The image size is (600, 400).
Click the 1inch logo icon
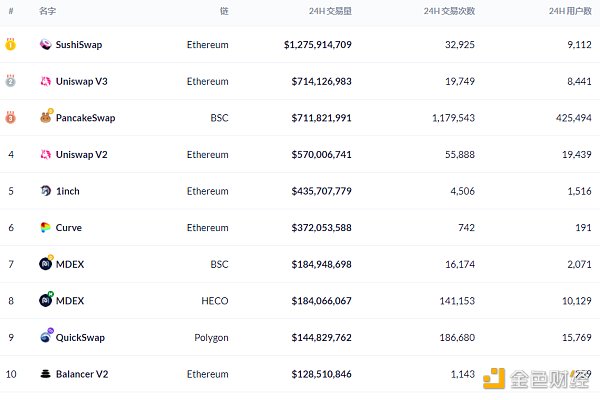[45, 191]
